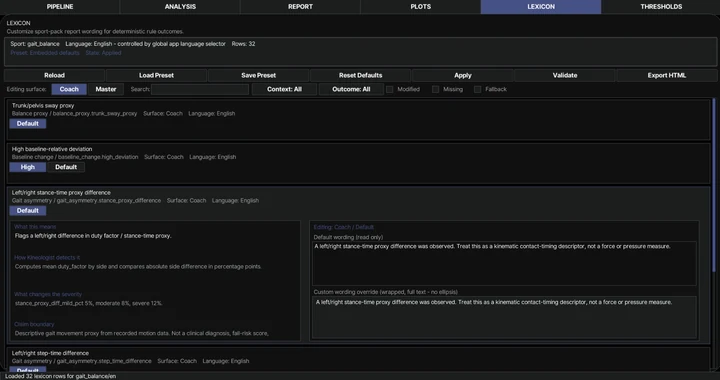Click the Custom wording override text box
This screenshot has height=380, width=720.
point(504,318)
